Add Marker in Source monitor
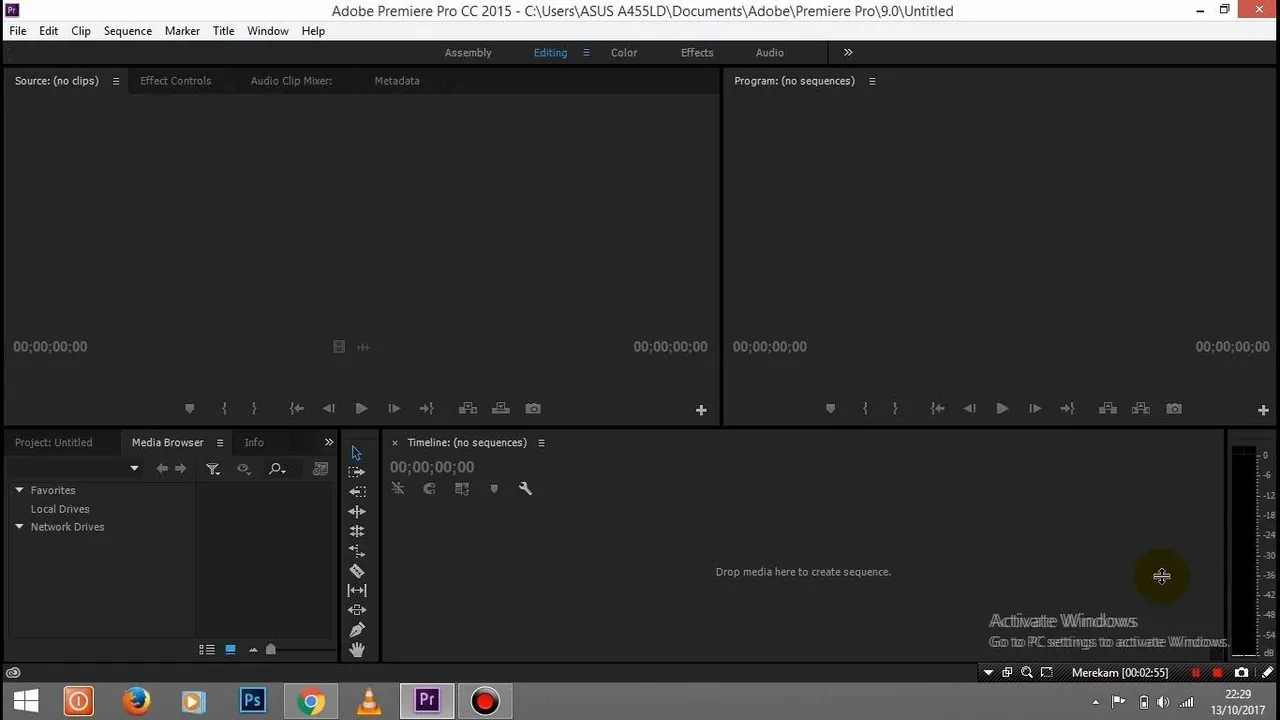The image size is (1280, 720). (x=189, y=408)
